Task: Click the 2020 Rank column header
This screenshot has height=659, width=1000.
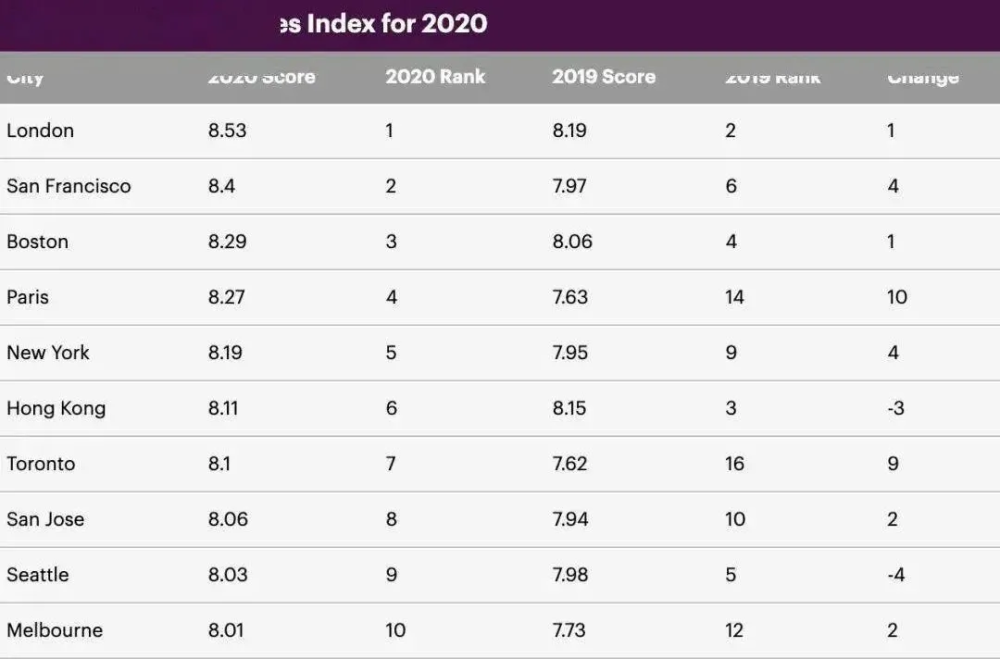Action: coord(435,77)
